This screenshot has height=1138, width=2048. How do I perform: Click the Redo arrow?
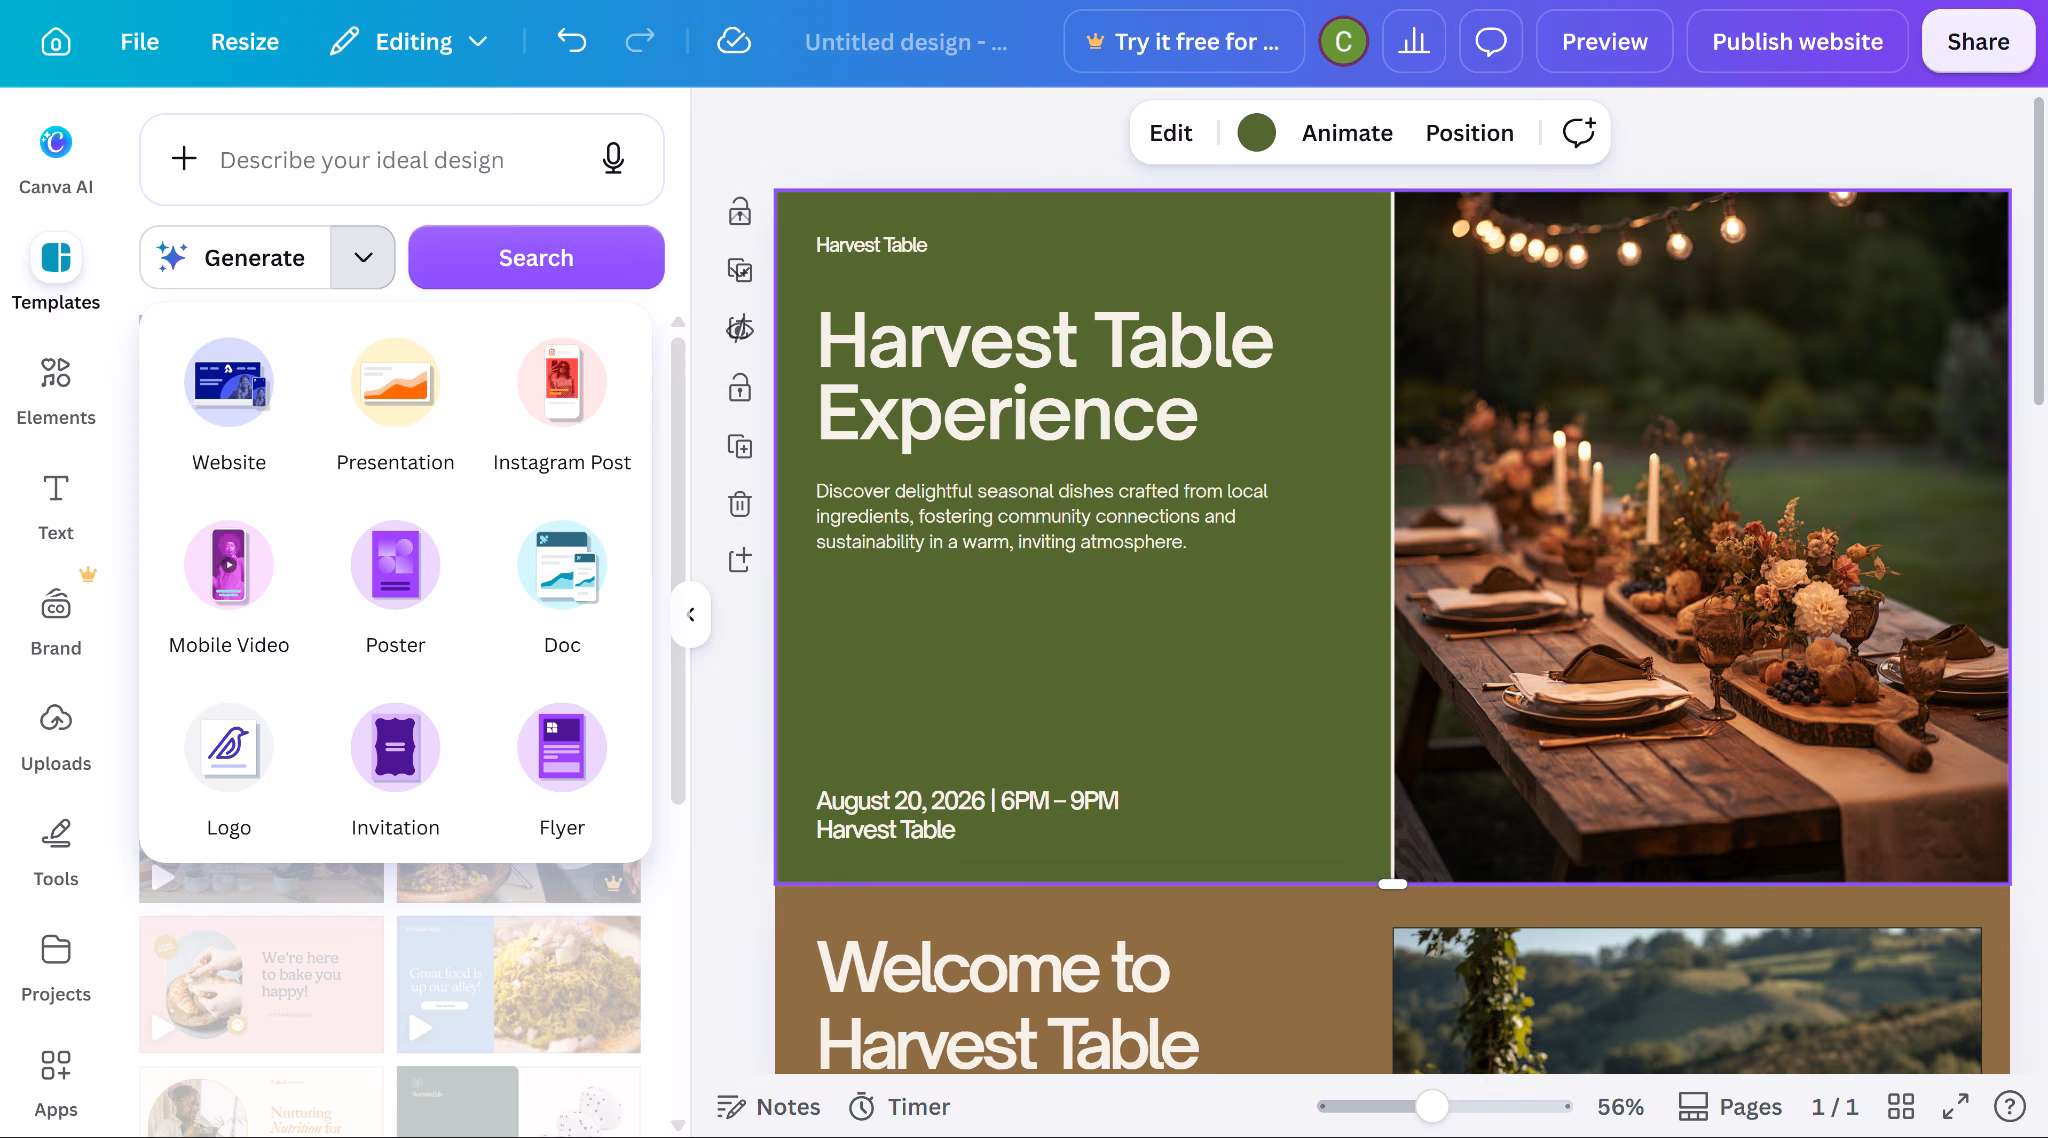pos(639,41)
